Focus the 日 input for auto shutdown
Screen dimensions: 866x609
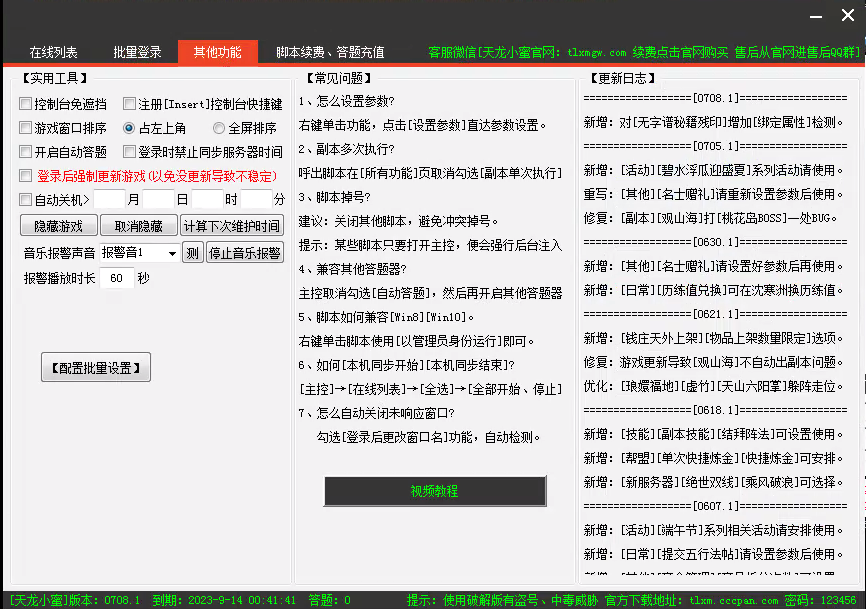[x=159, y=199]
